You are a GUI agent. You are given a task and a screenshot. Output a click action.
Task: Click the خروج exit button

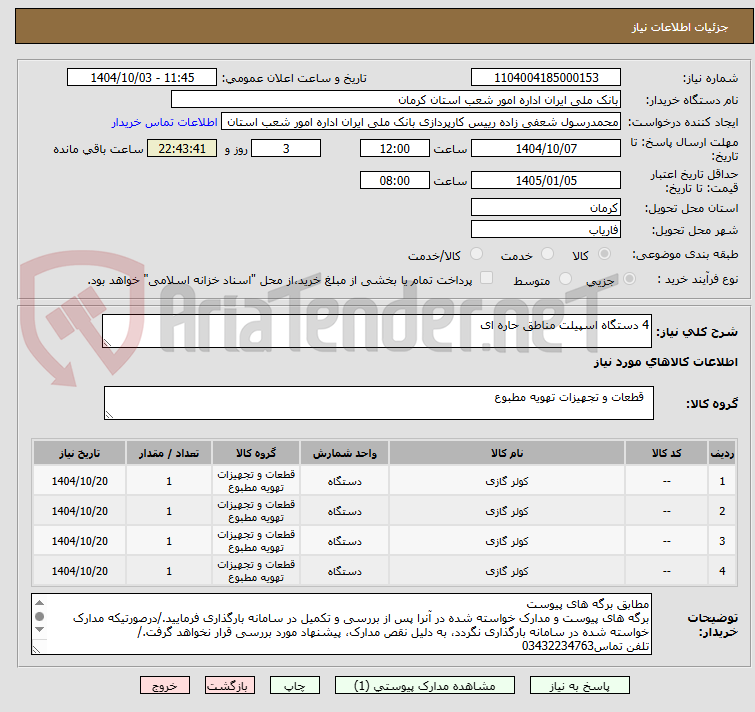165,686
